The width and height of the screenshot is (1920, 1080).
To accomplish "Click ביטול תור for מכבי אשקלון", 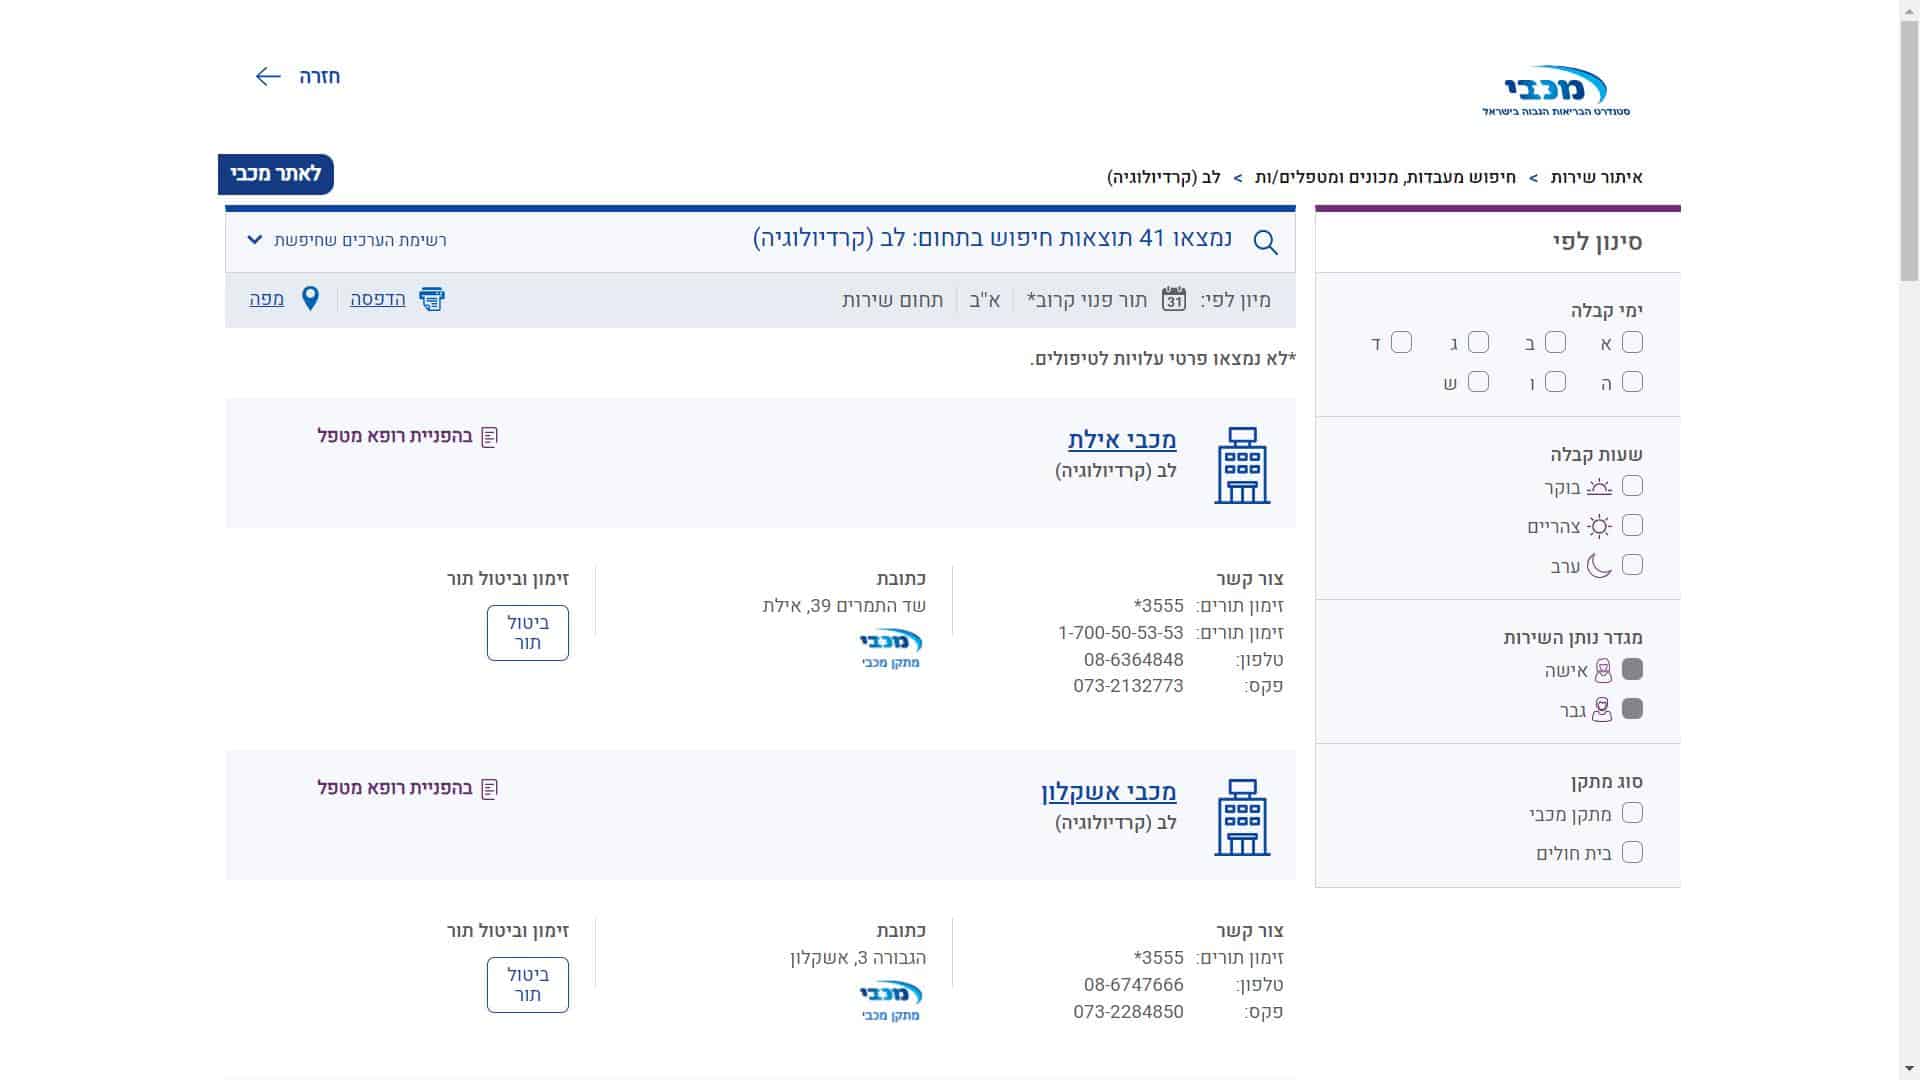I will click(x=528, y=985).
